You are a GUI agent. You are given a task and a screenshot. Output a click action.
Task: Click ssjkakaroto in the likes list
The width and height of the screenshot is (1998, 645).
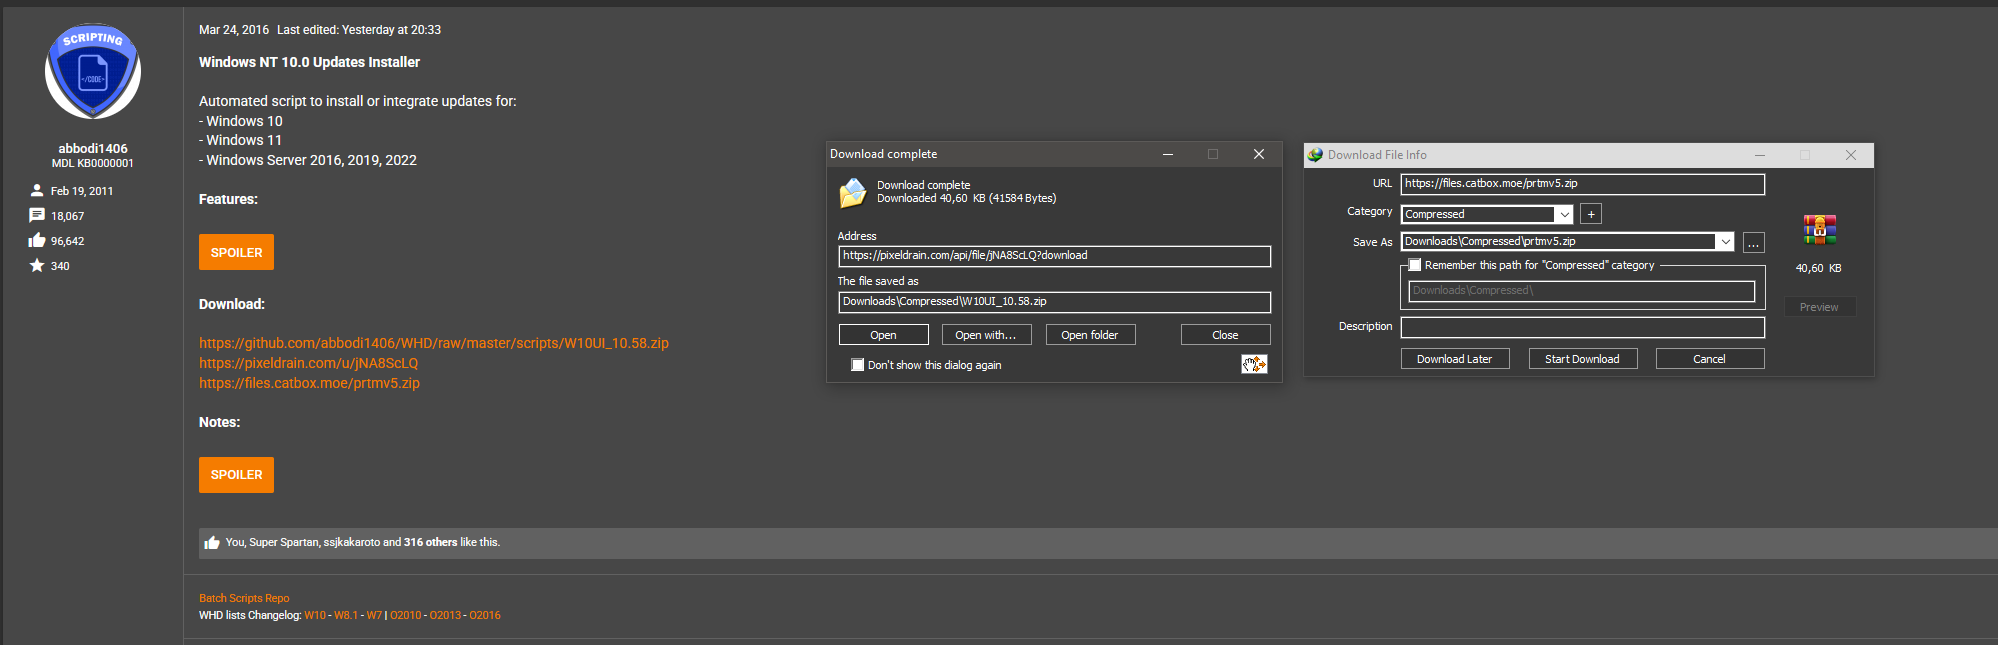click(x=351, y=542)
